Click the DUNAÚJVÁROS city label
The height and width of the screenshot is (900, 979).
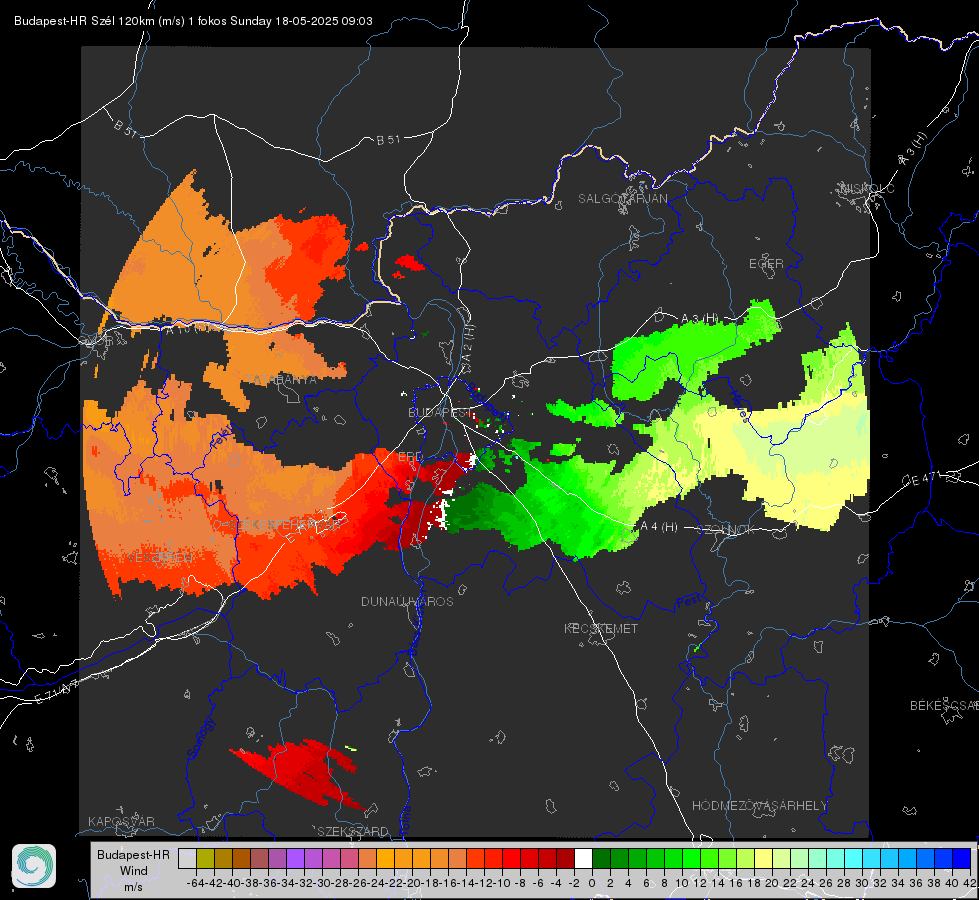click(x=407, y=601)
